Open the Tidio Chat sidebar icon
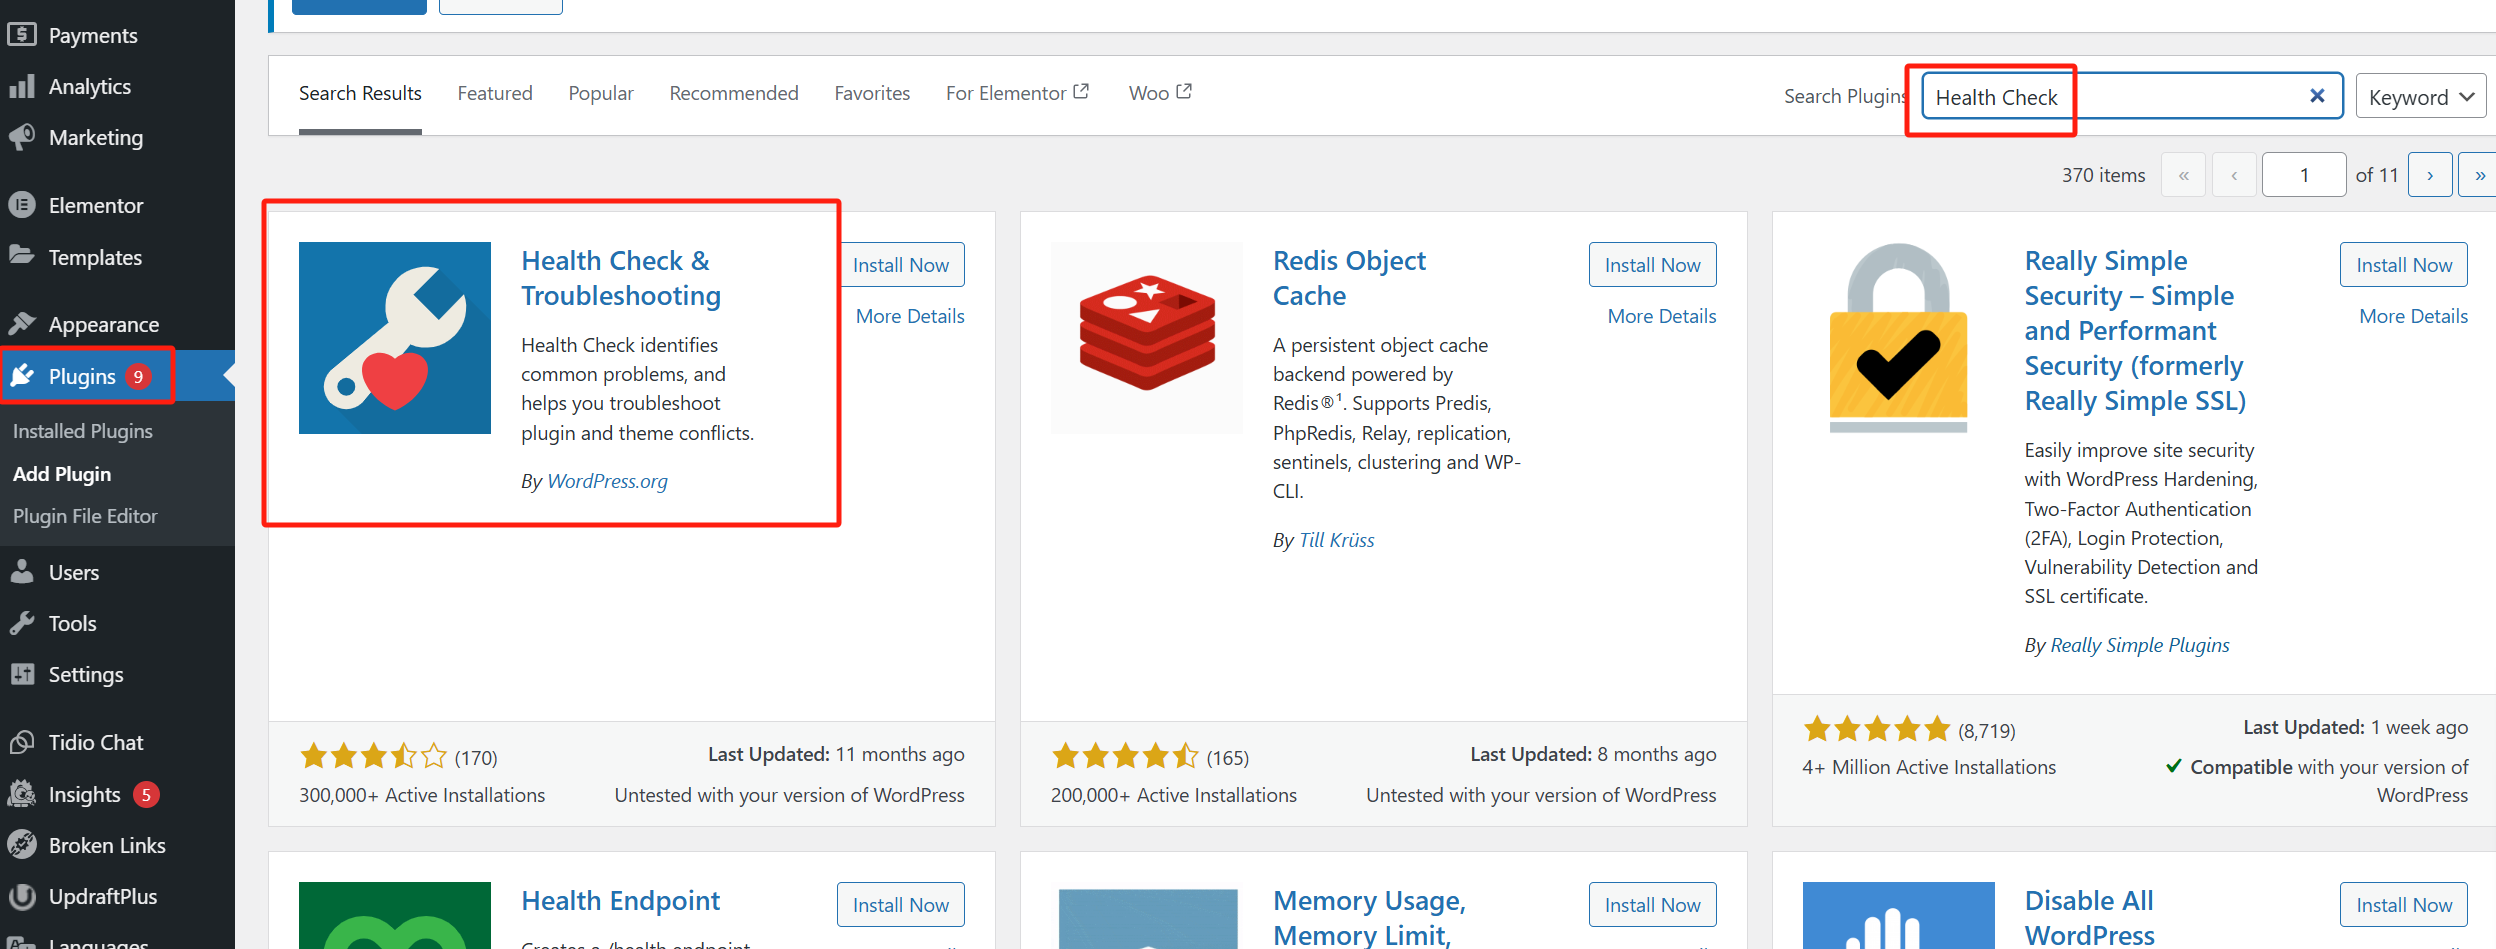This screenshot has width=2496, height=949. click(x=22, y=742)
